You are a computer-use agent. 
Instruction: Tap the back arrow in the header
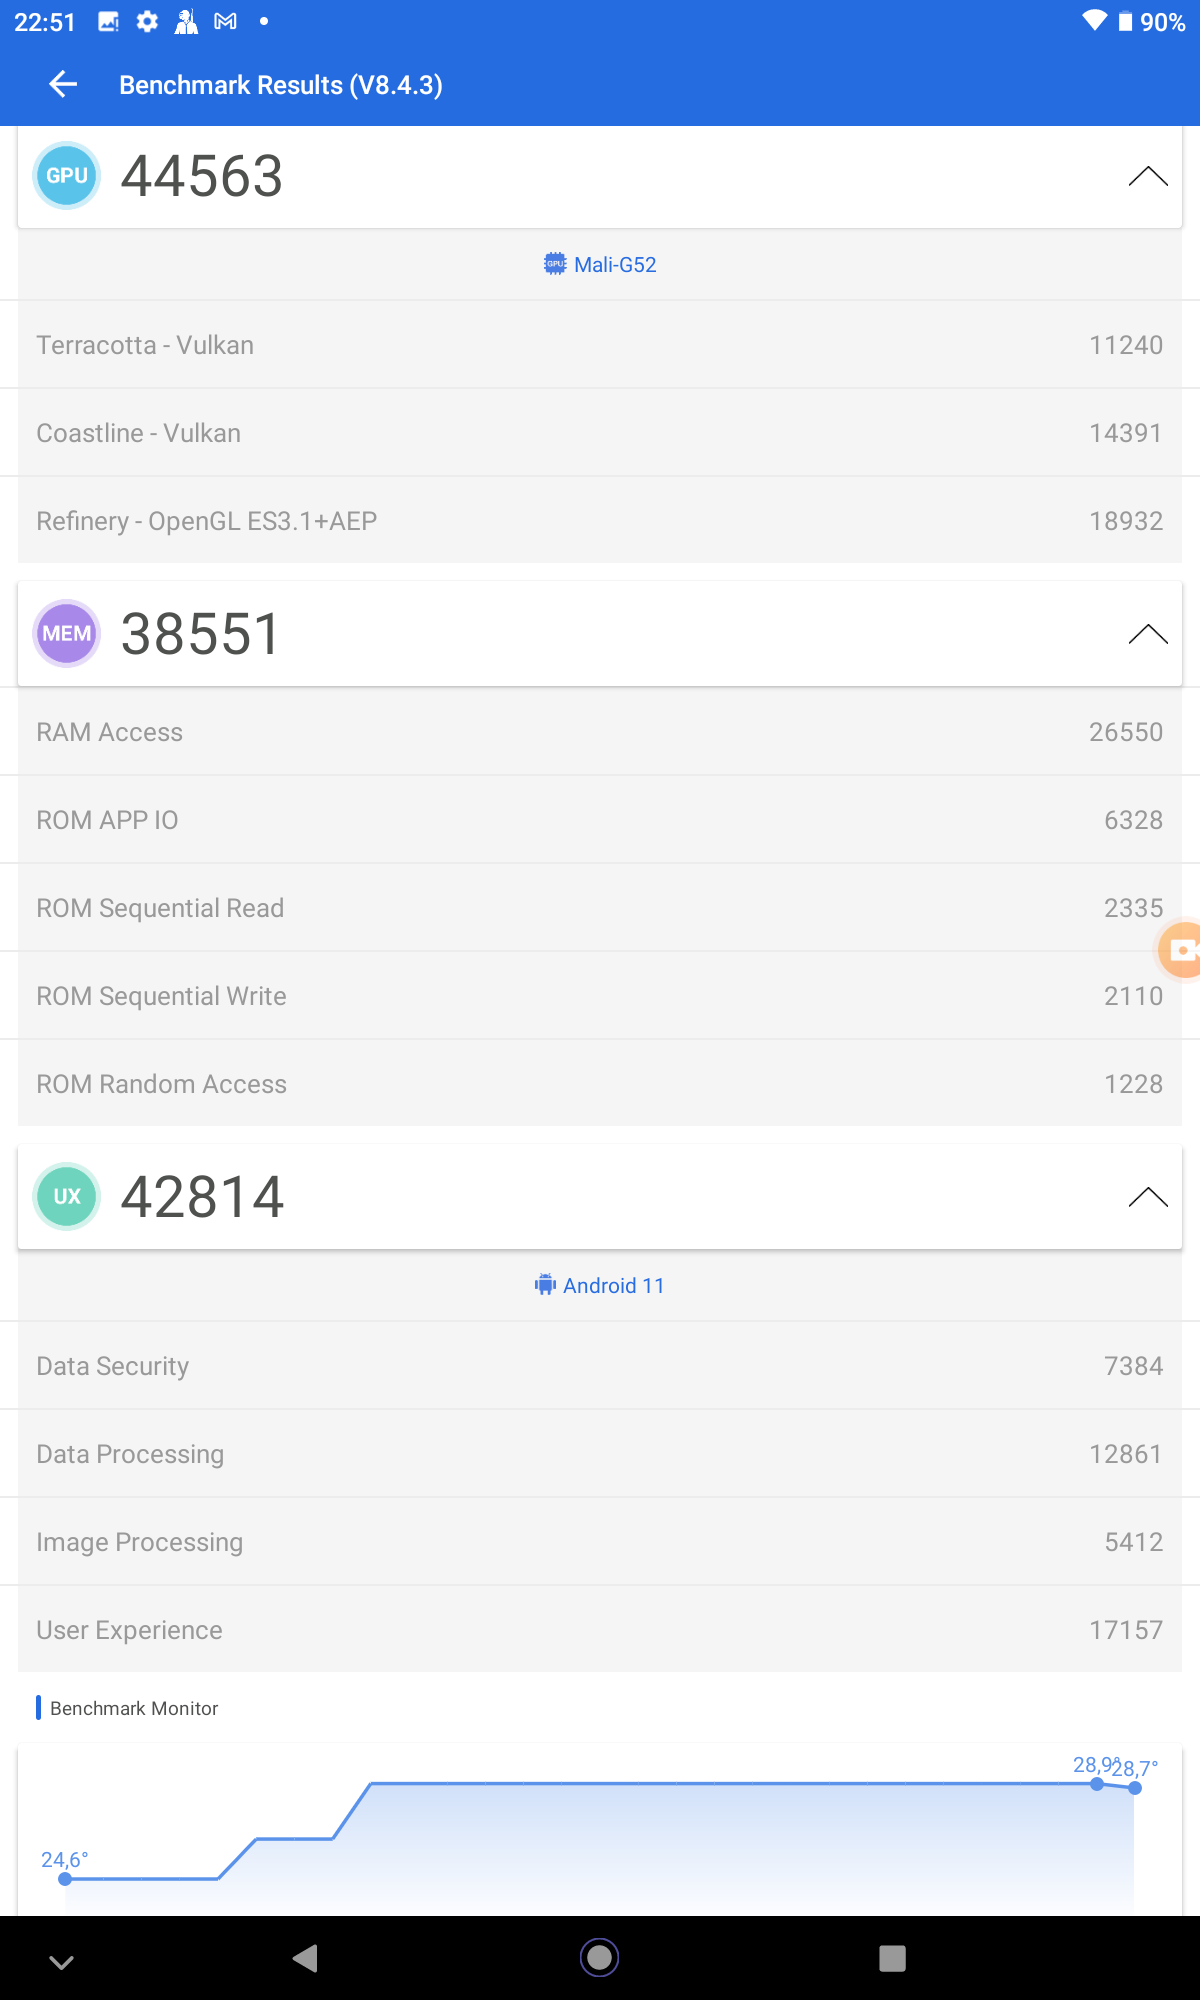point(63,85)
